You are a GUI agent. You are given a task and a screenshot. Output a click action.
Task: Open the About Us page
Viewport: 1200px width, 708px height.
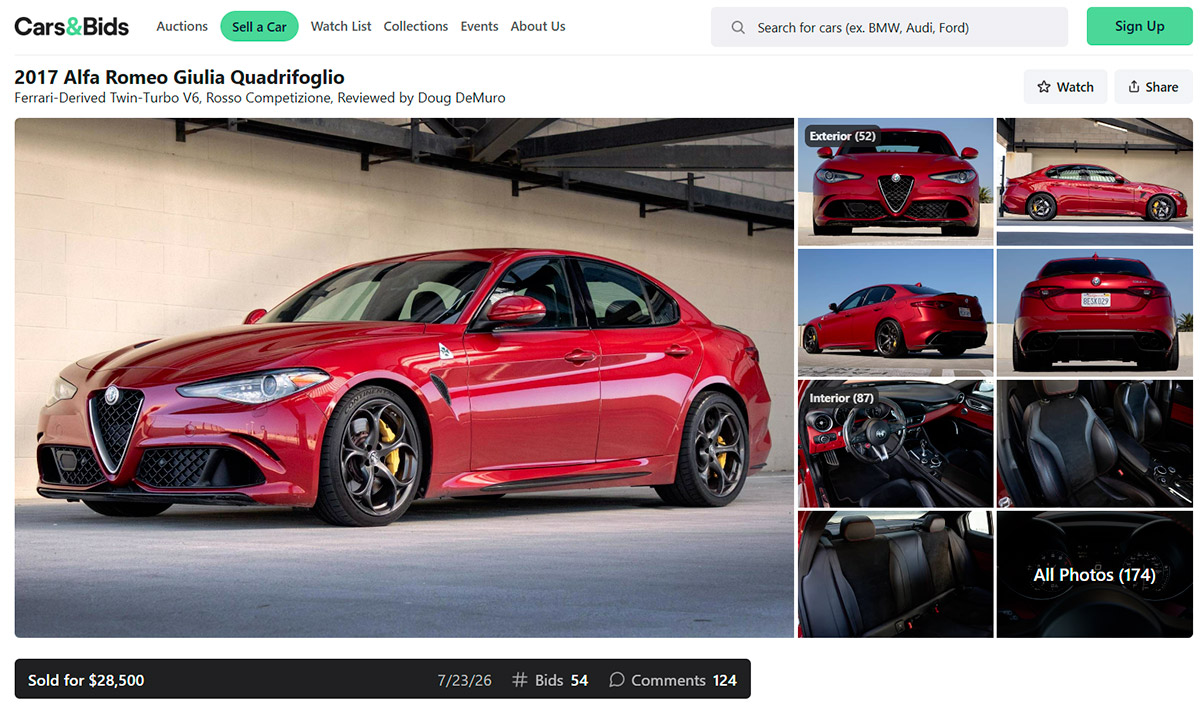(x=538, y=26)
